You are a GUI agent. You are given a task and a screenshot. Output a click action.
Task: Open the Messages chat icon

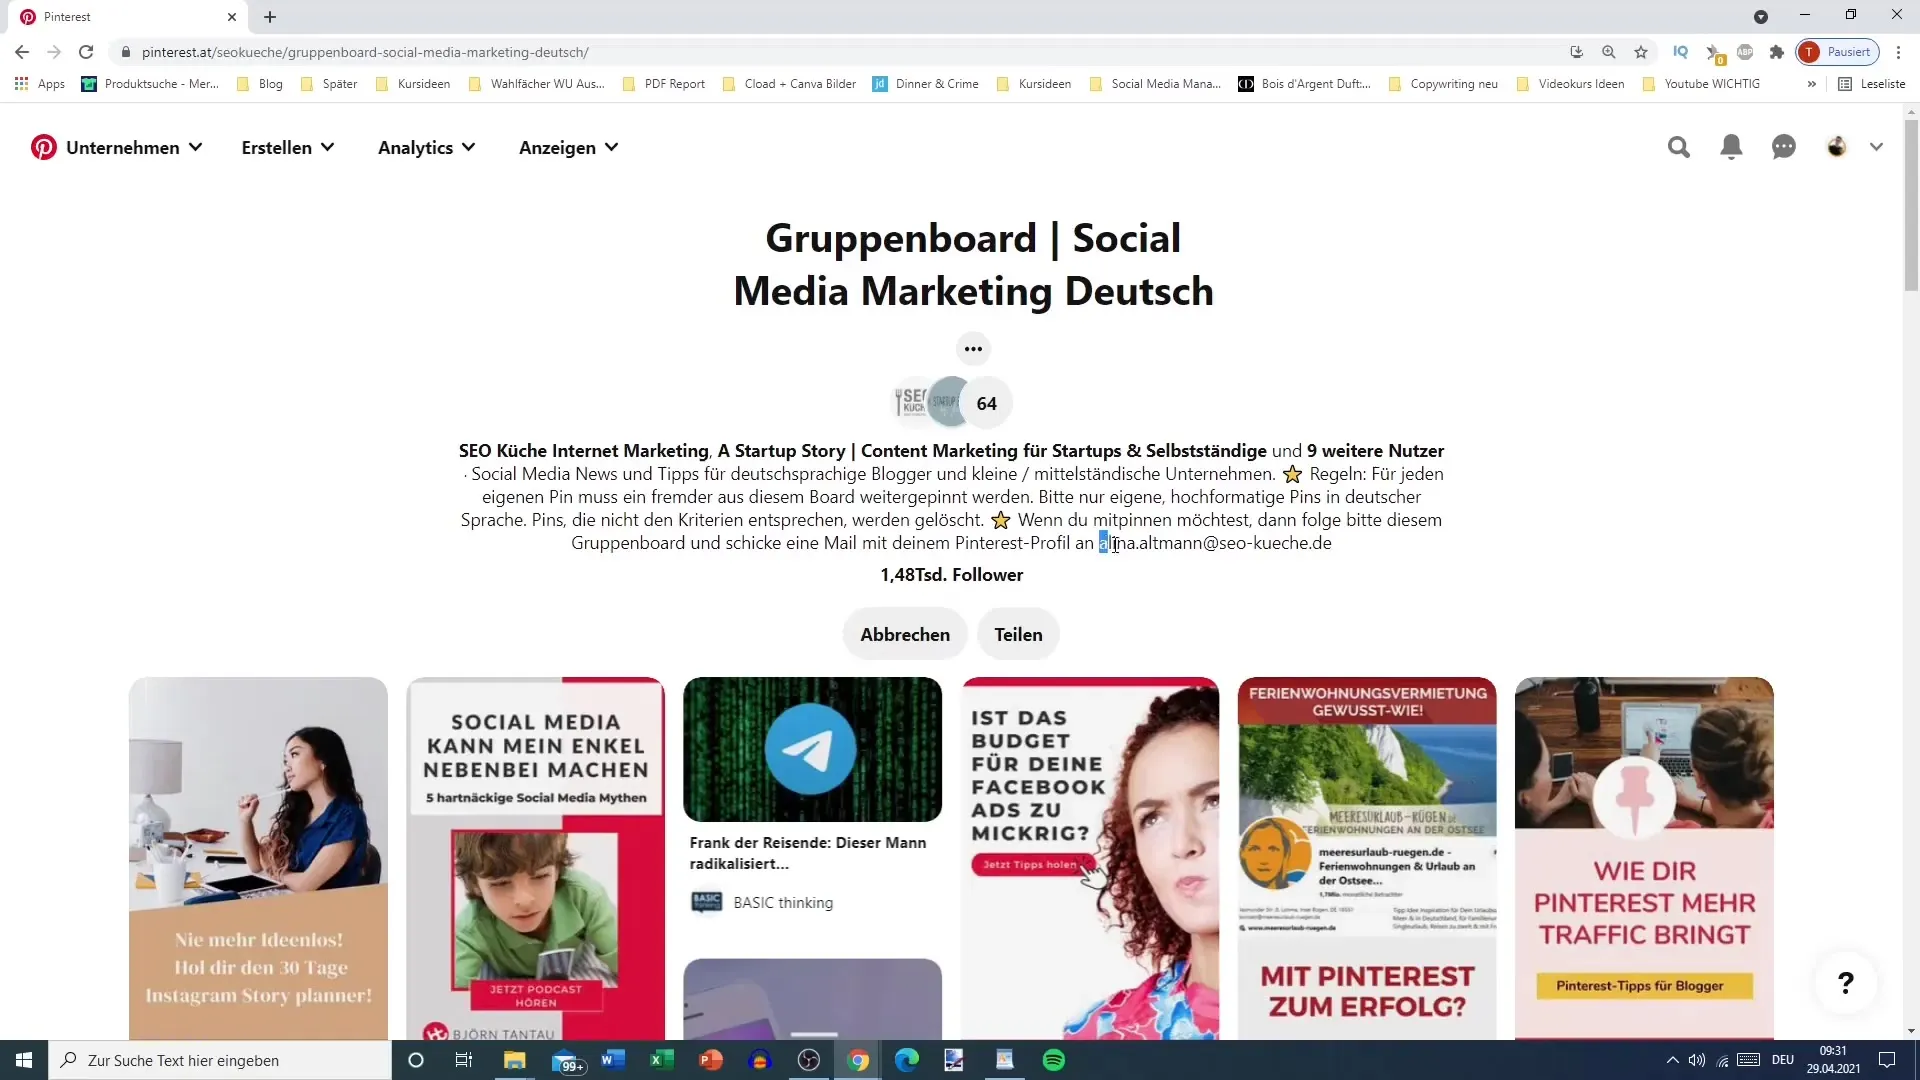1784,146
